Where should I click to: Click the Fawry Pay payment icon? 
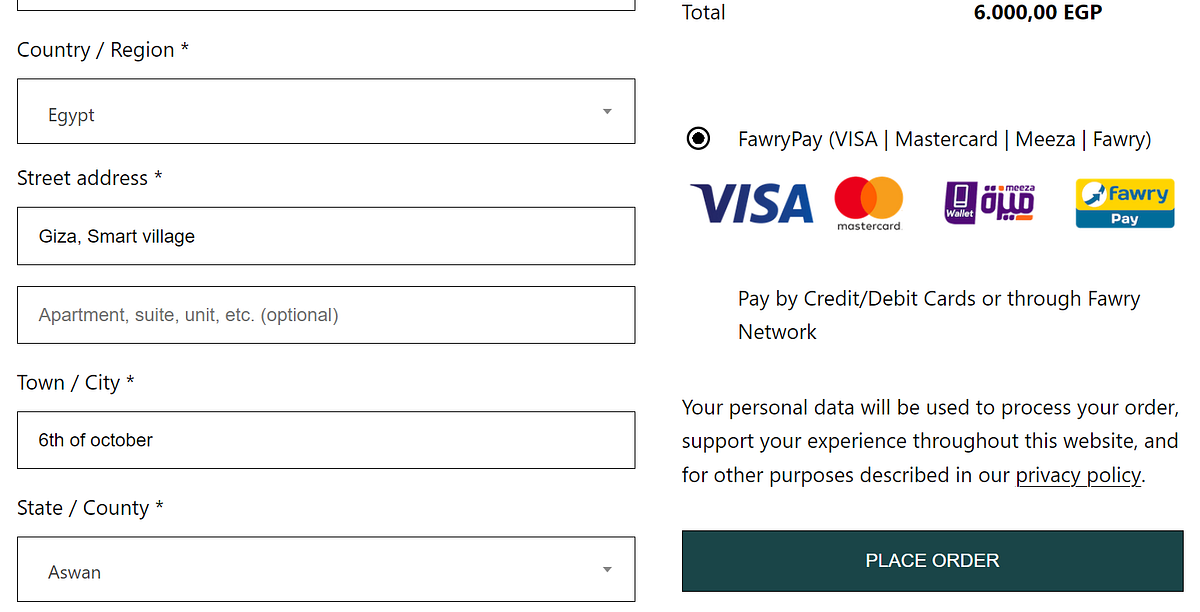point(1124,203)
